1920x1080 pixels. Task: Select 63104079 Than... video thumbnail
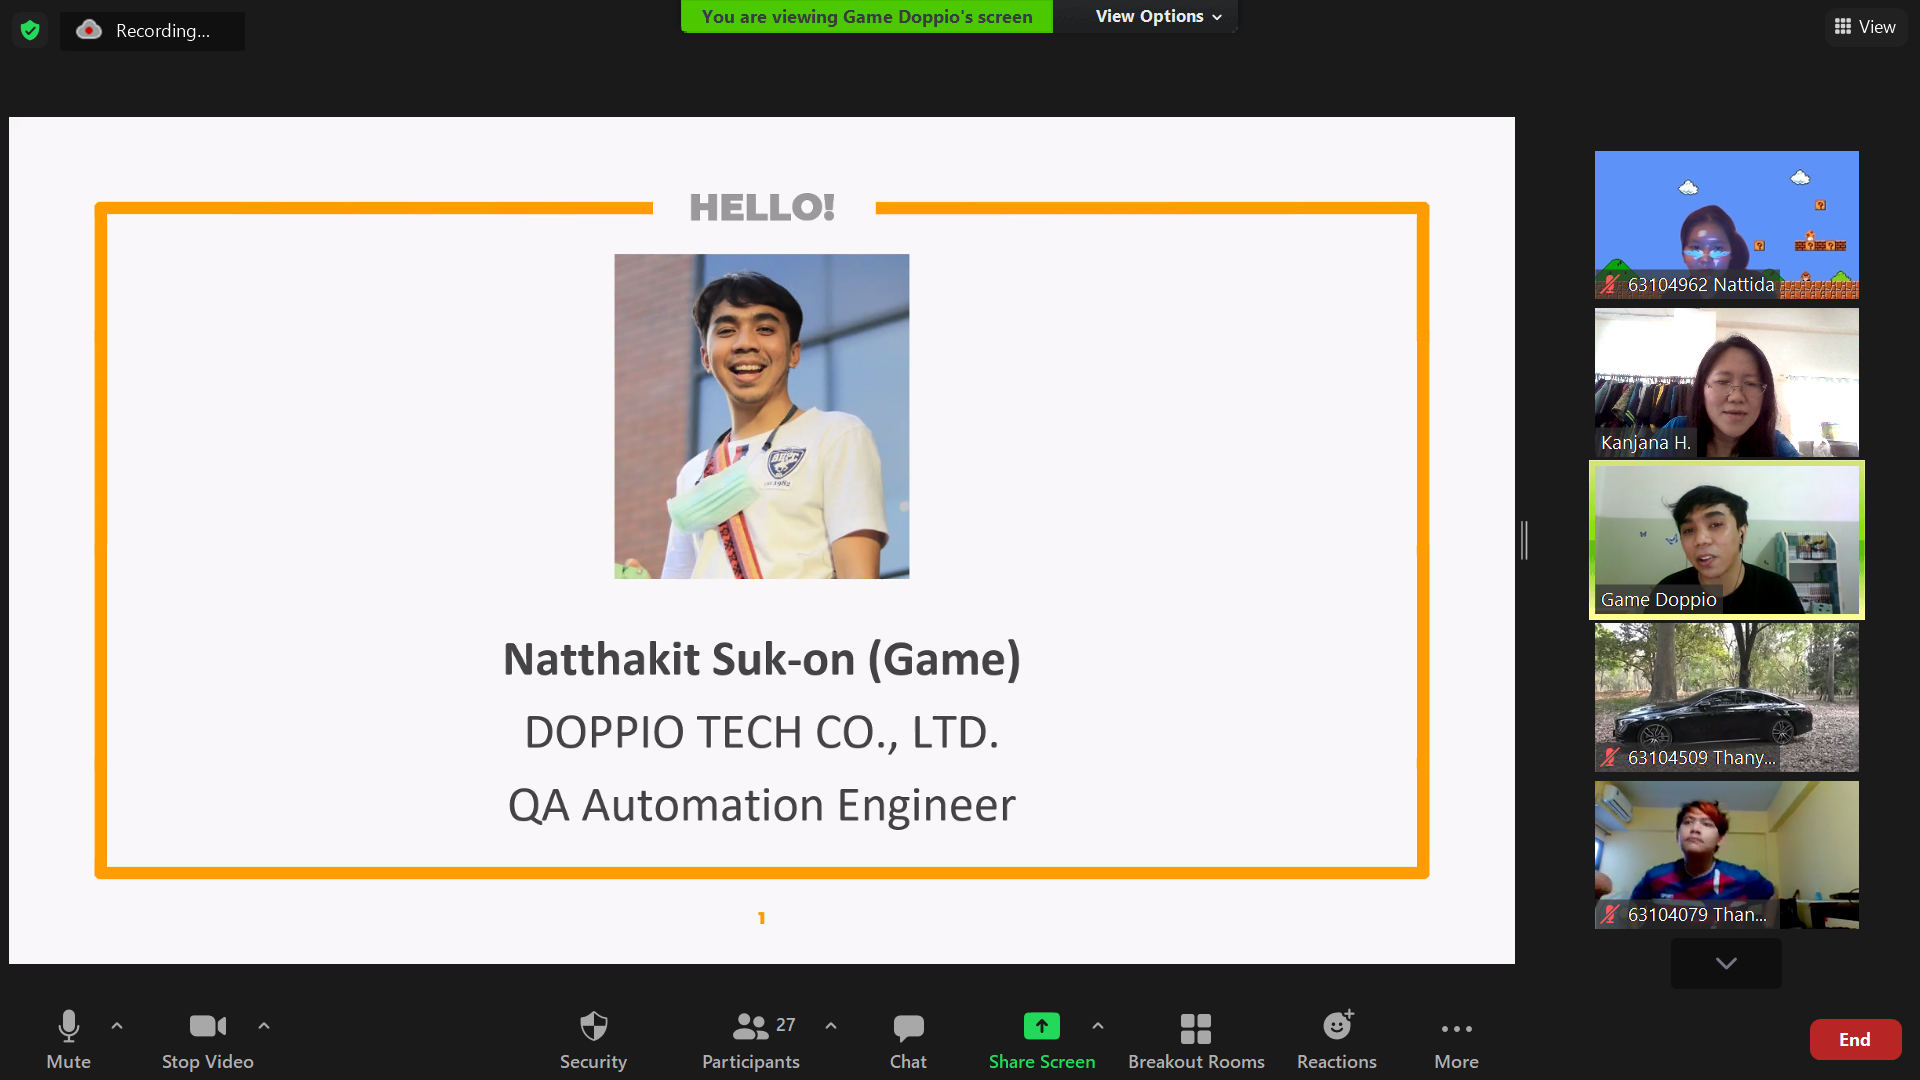tap(1726, 855)
